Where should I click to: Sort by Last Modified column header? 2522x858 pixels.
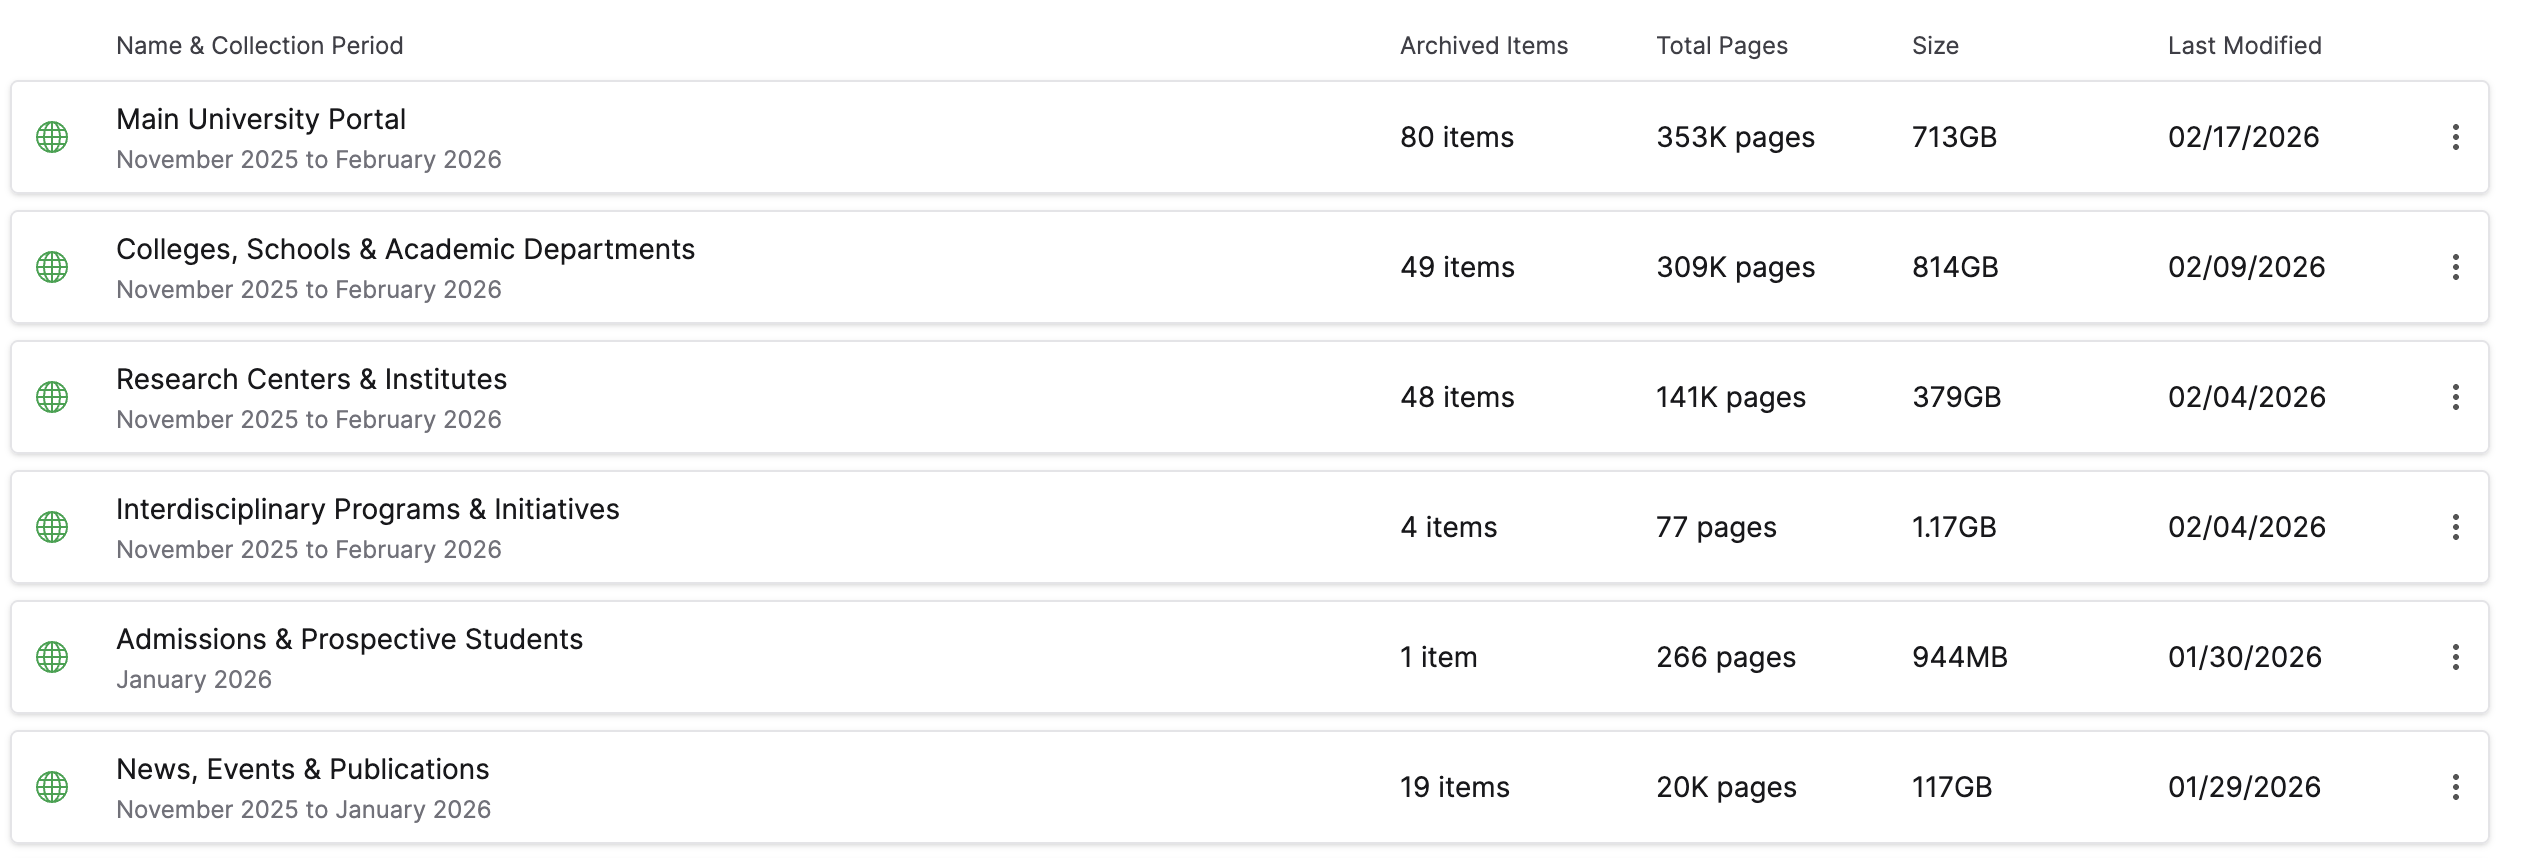click(x=2244, y=46)
